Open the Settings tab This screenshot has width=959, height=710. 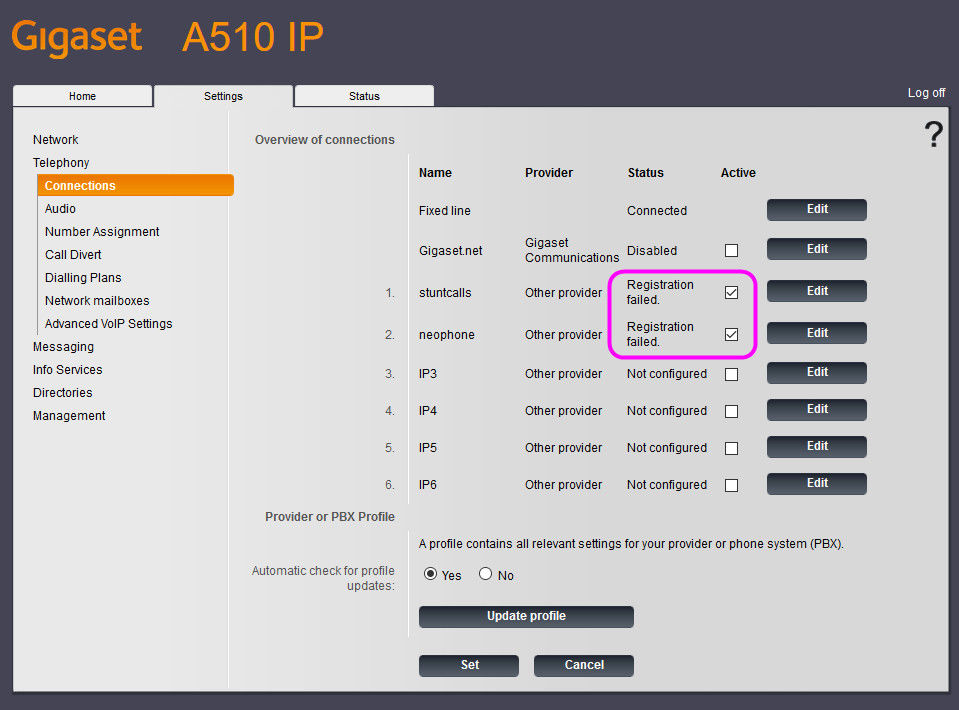(x=223, y=96)
